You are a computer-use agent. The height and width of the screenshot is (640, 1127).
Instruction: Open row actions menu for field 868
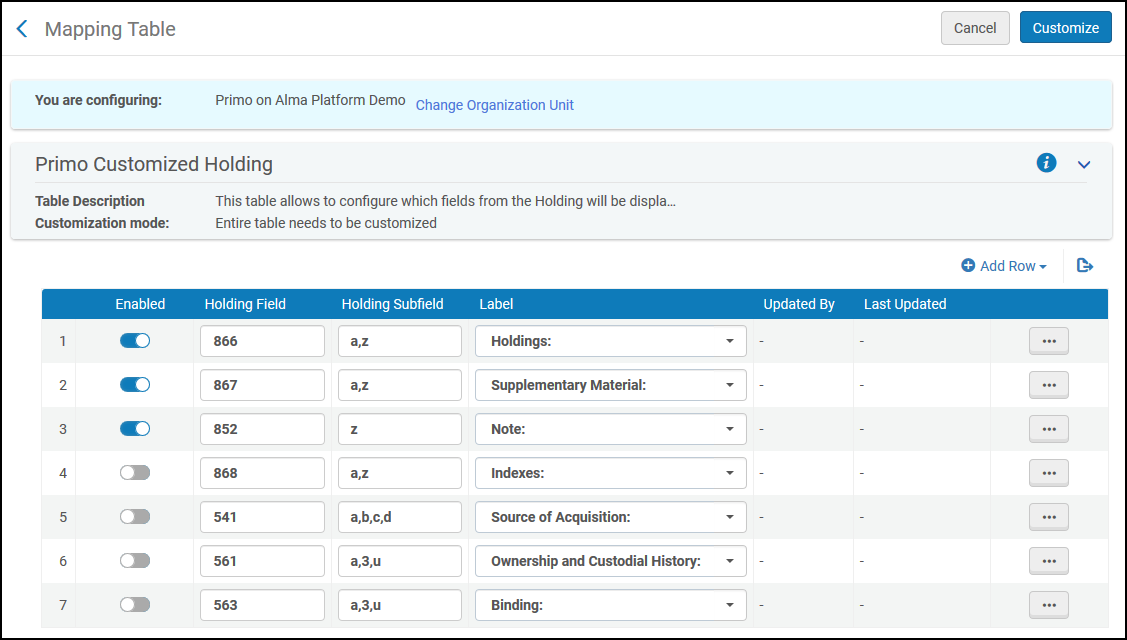[1048, 473]
